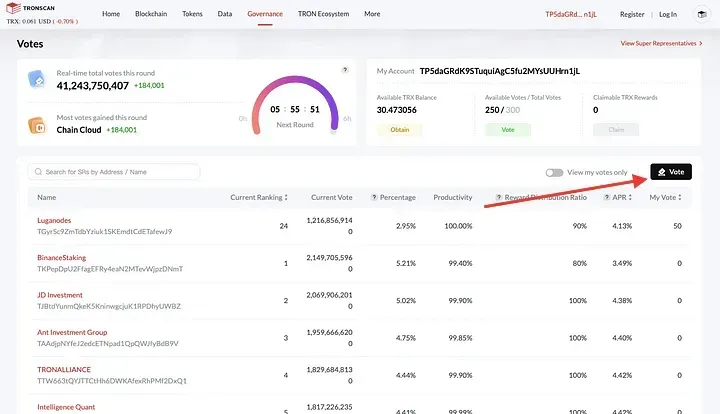Open the Intelligence Quant representative link
720x414 pixels.
pos(66,407)
